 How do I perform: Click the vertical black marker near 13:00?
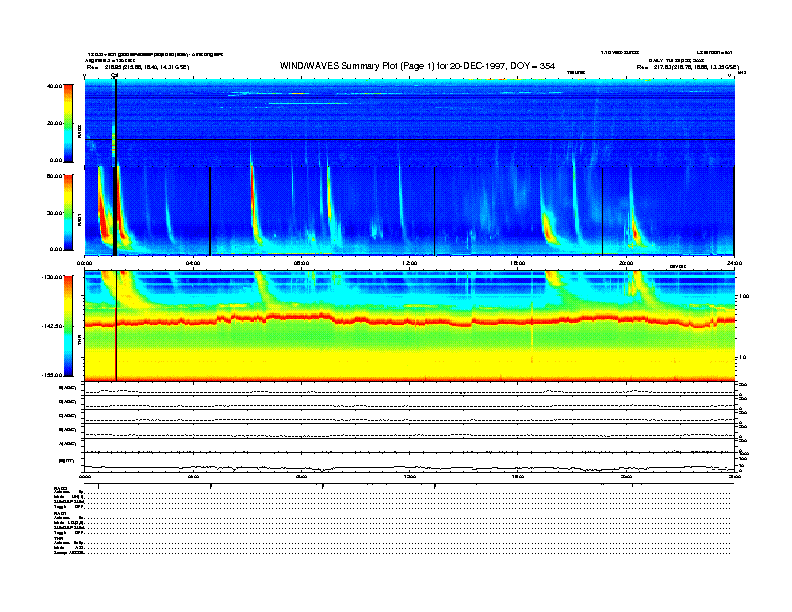click(434, 211)
